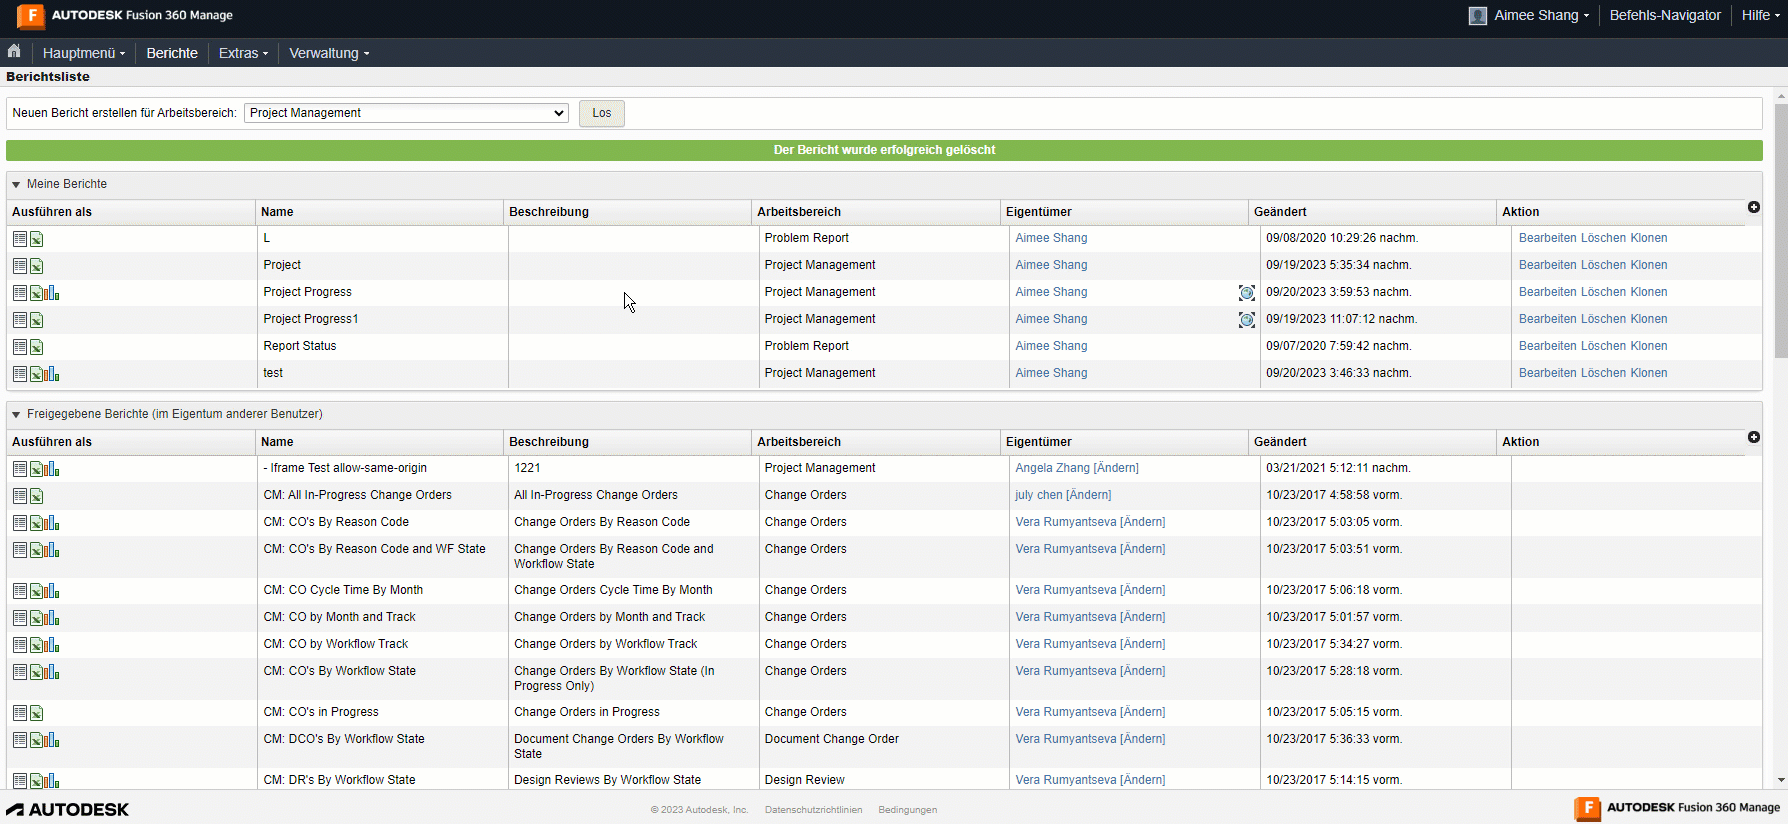Click scheduled-report icon beside Project Progress1 owner
The image size is (1788, 824).
(1246, 320)
